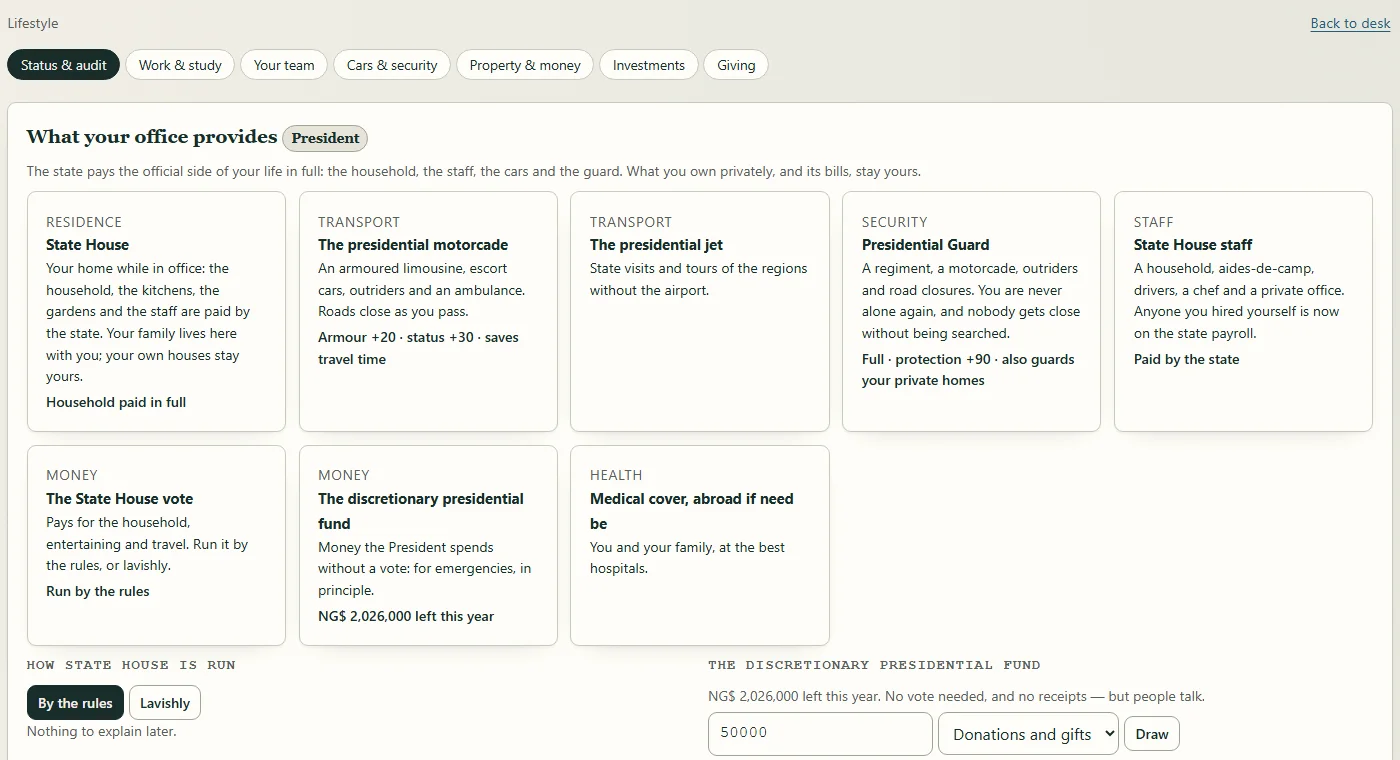Select the Property & money tab
The height and width of the screenshot is (760, 1400).
click(525, 65)
